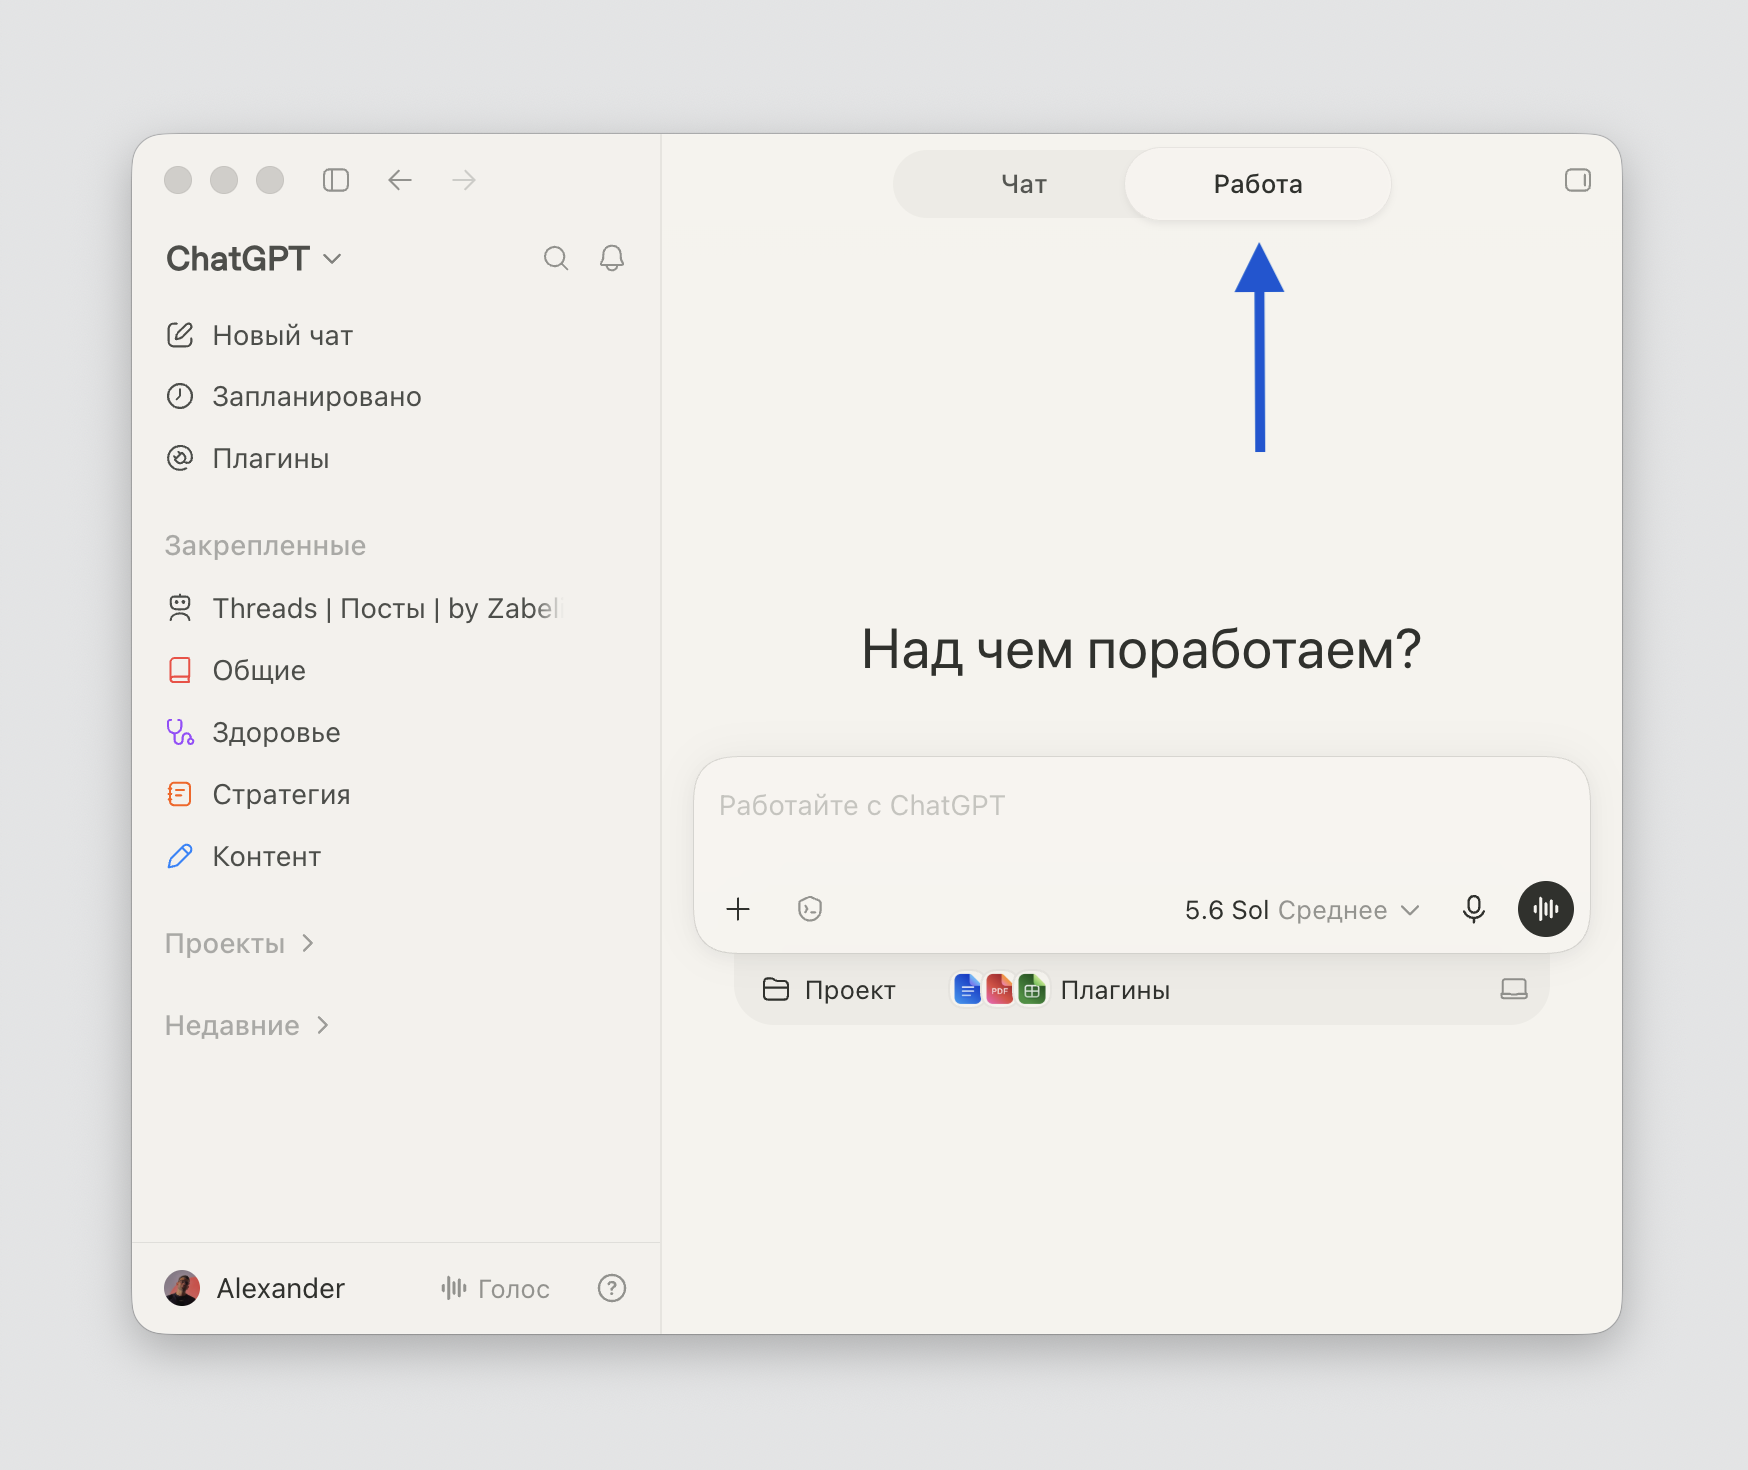
Task: Go back with the left arrow
Action: [400, 180]
